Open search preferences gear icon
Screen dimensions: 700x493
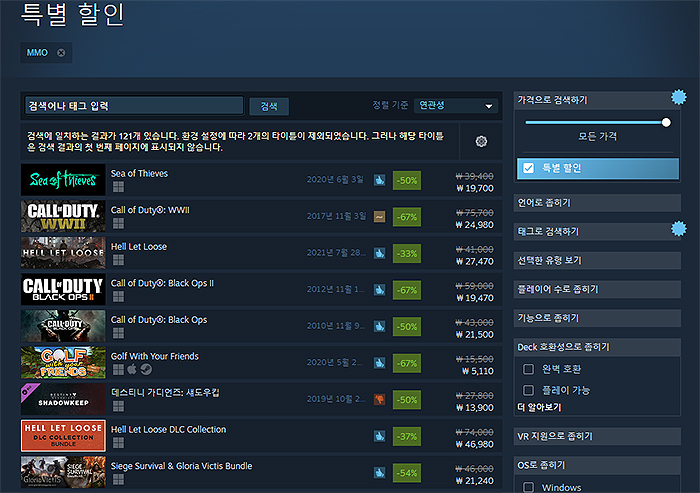pos(481,142)
